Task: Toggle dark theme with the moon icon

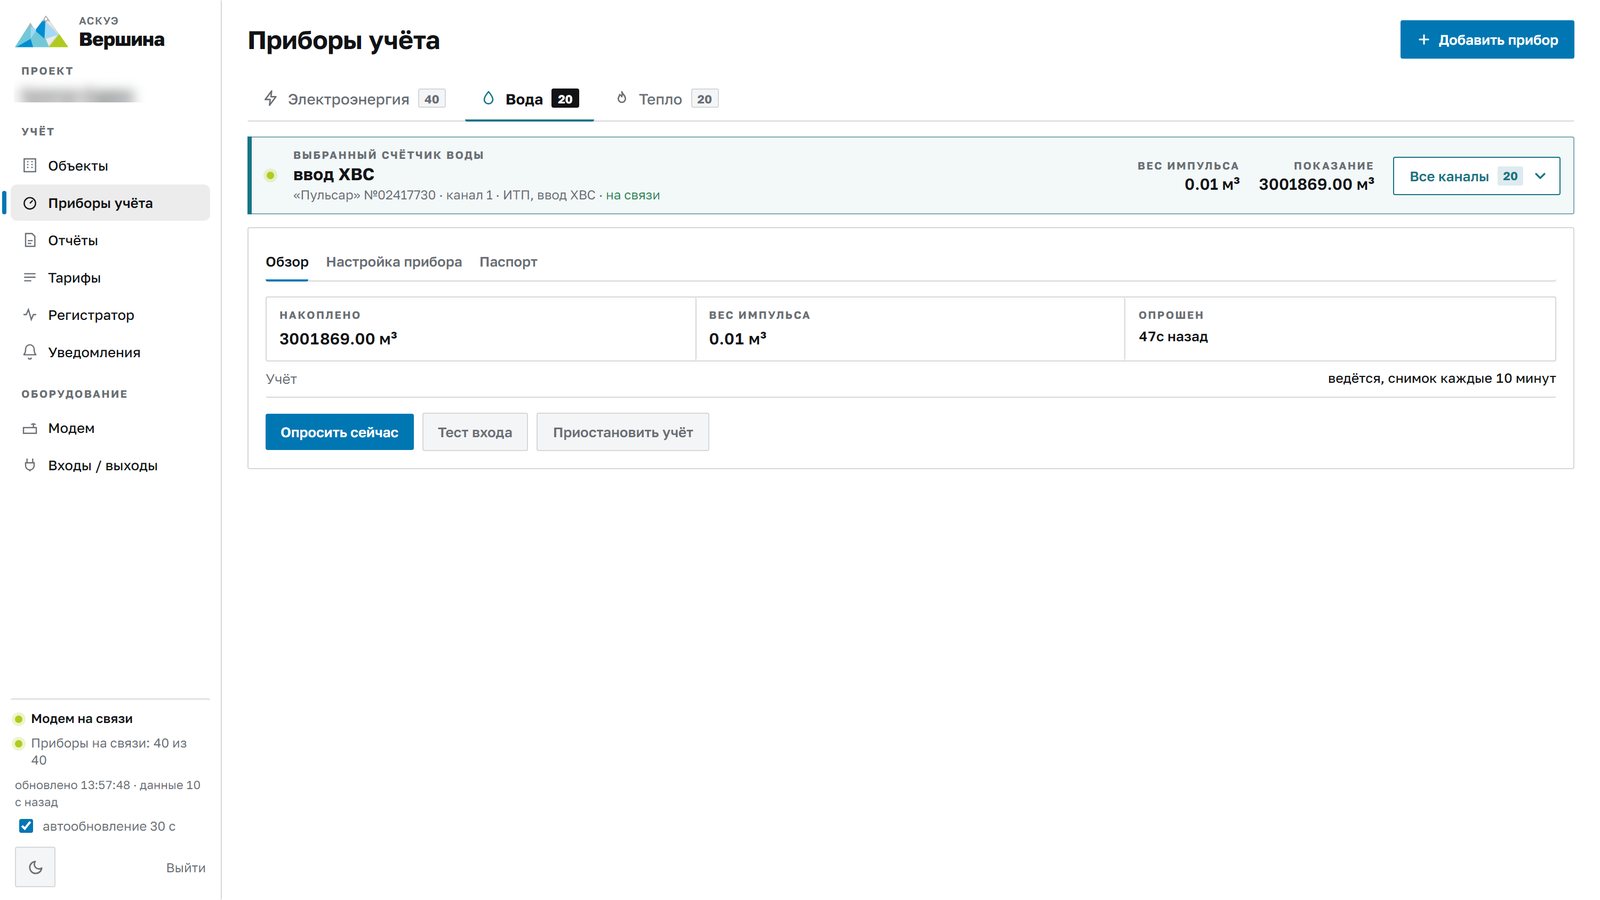Action: point(35,867)
